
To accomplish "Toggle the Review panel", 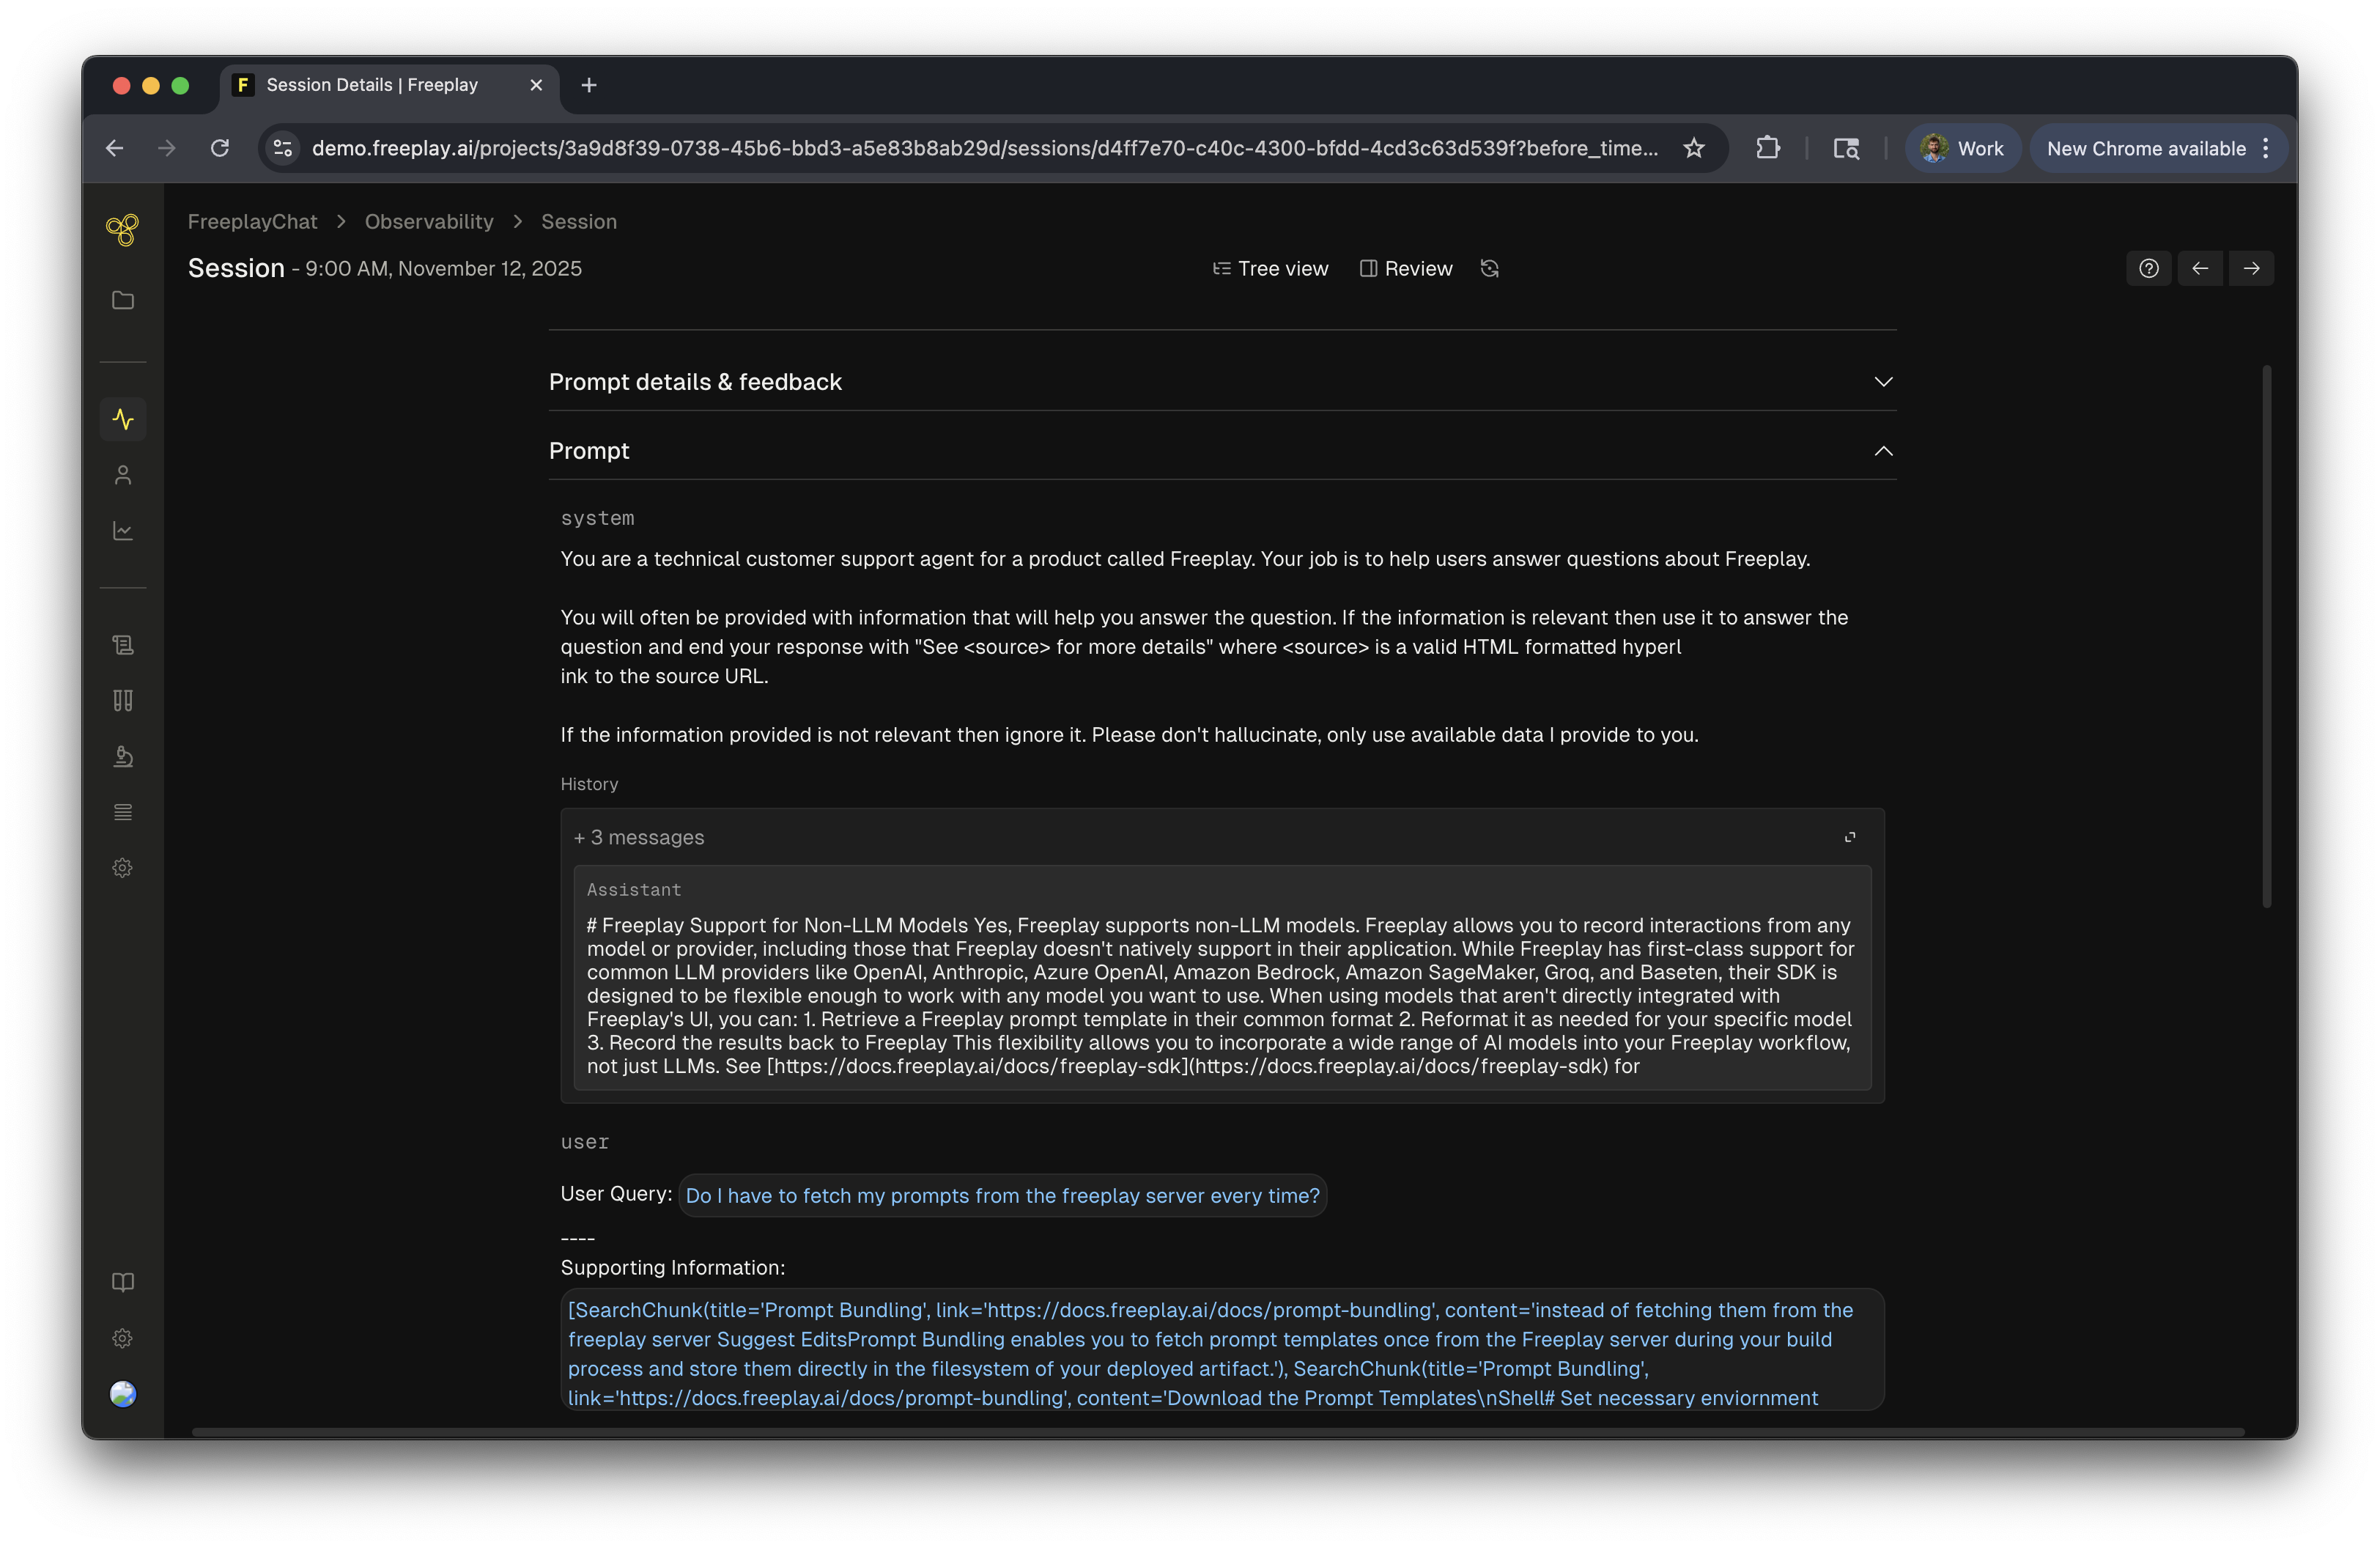I will 1405,268.
